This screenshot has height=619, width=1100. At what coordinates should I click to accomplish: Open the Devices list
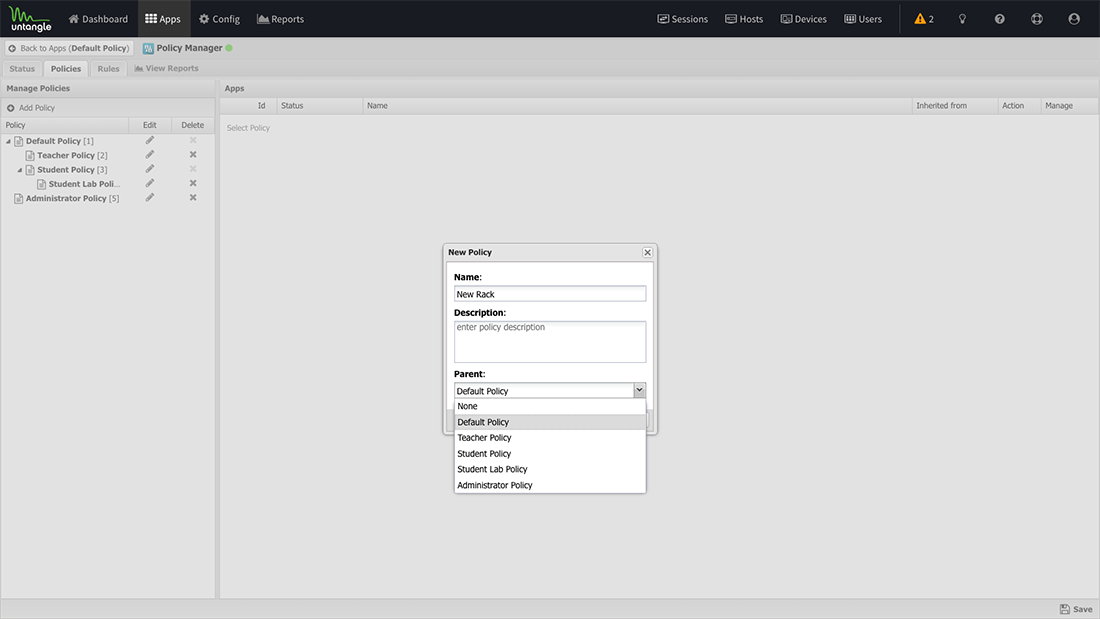804,19
